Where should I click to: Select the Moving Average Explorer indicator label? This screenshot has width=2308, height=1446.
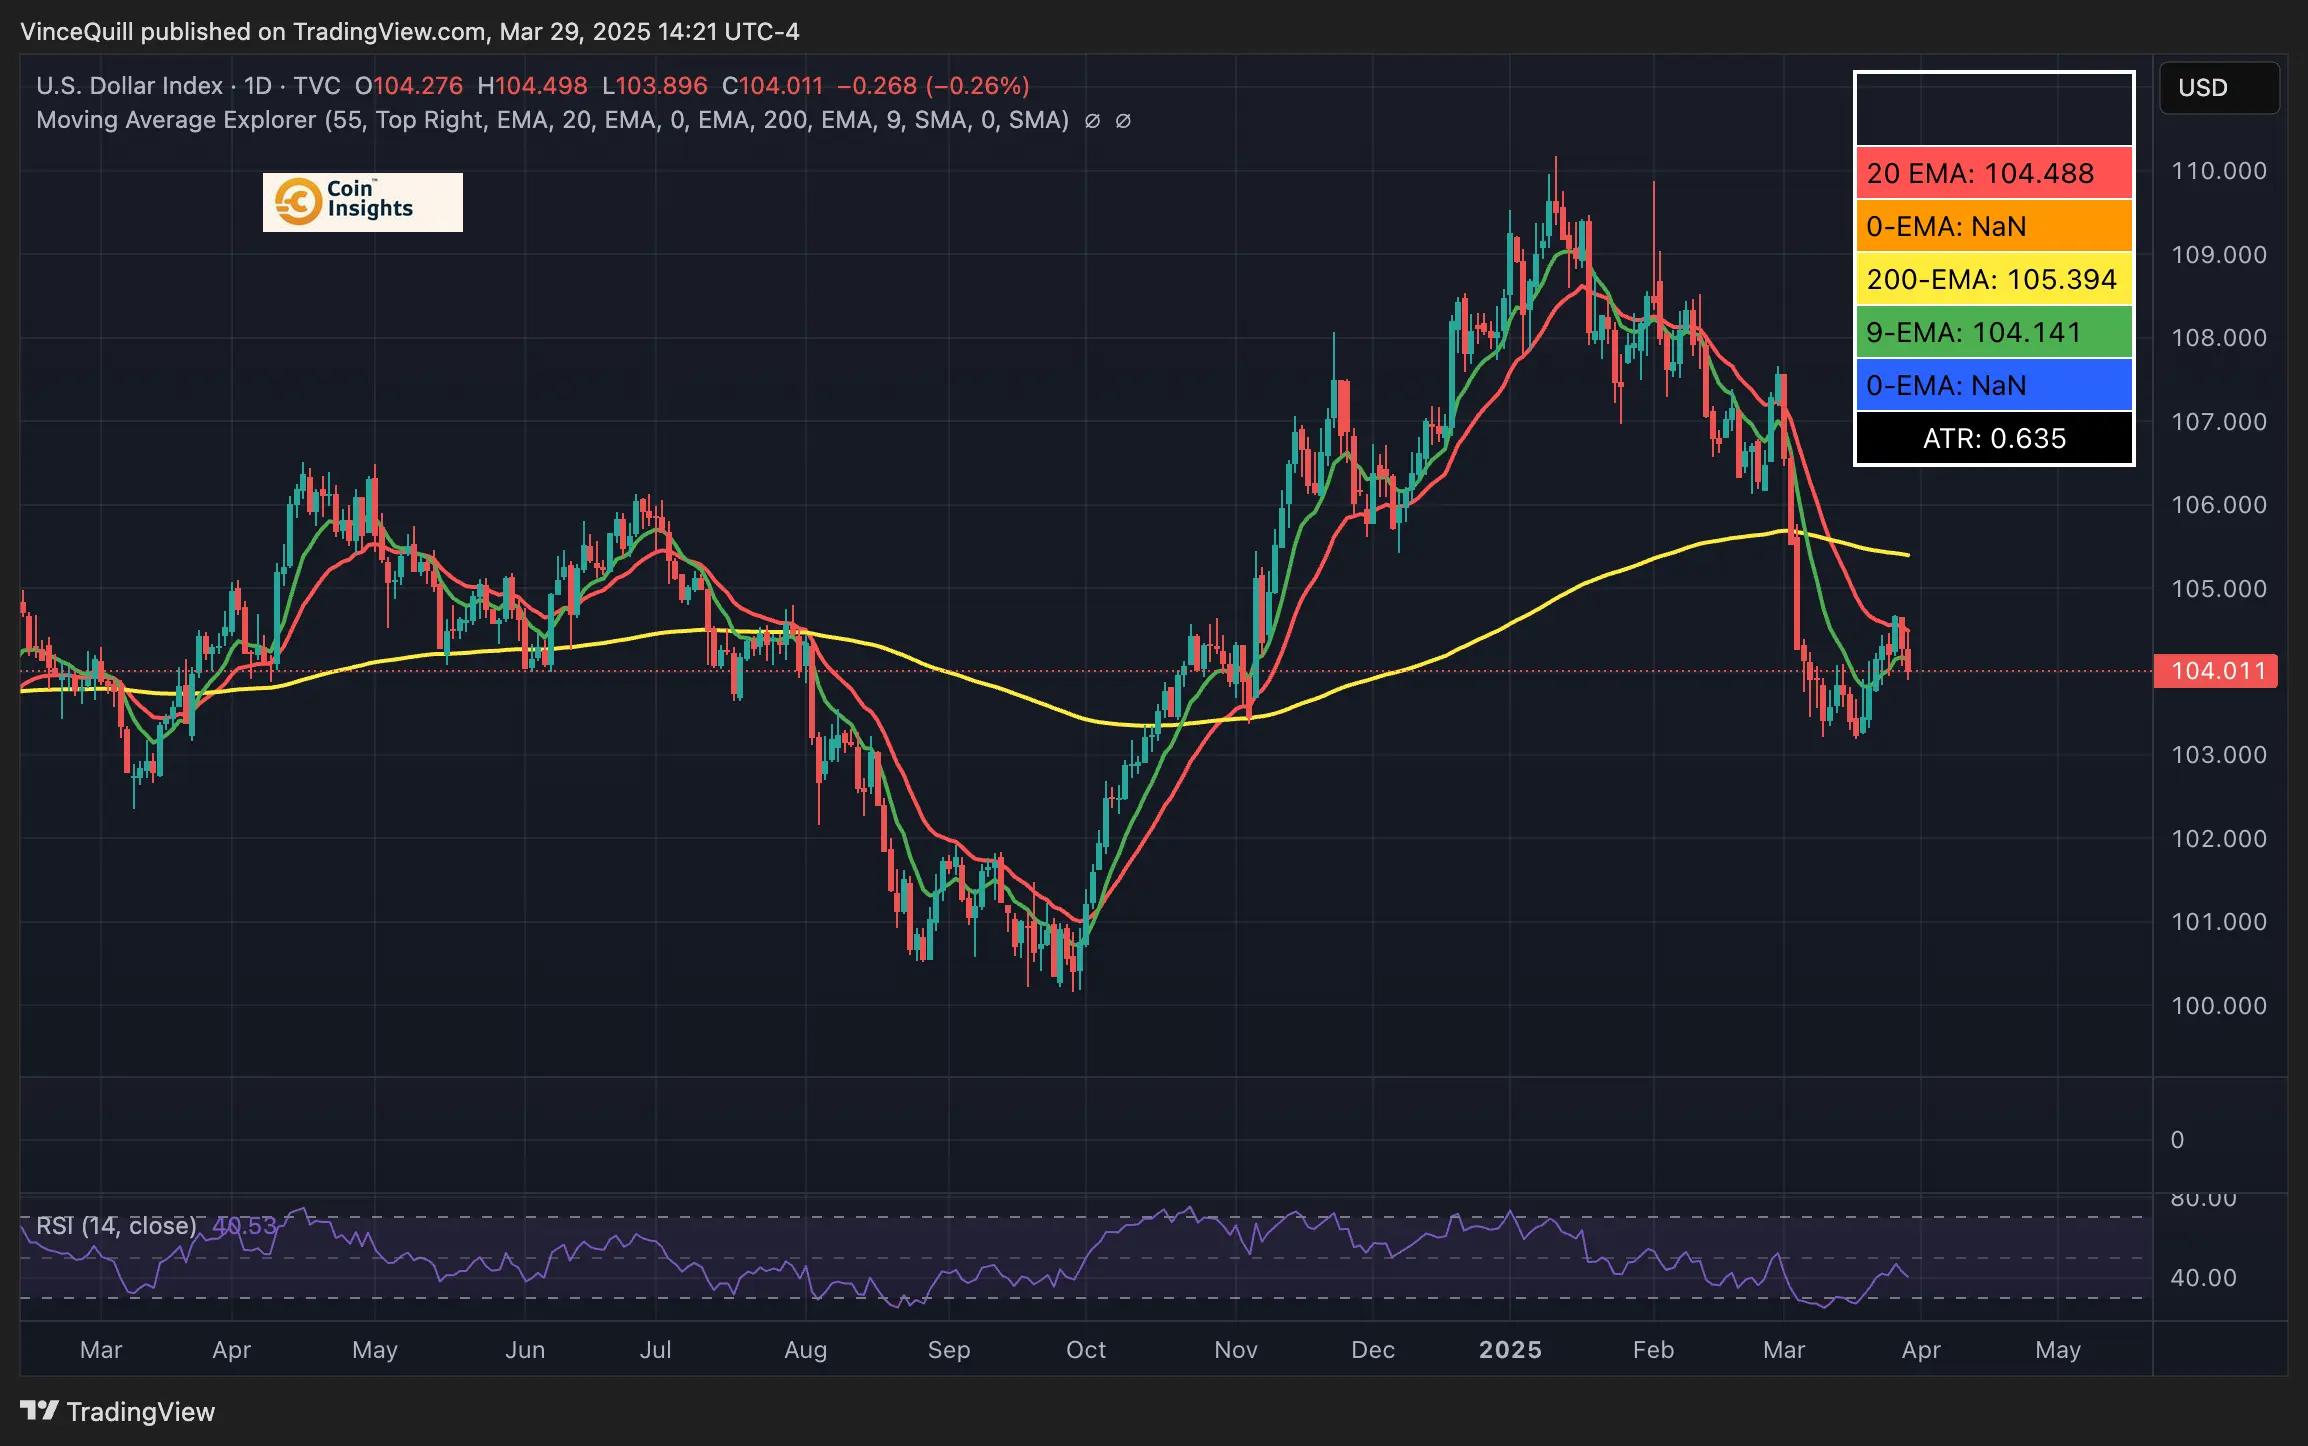click(552, 120)
